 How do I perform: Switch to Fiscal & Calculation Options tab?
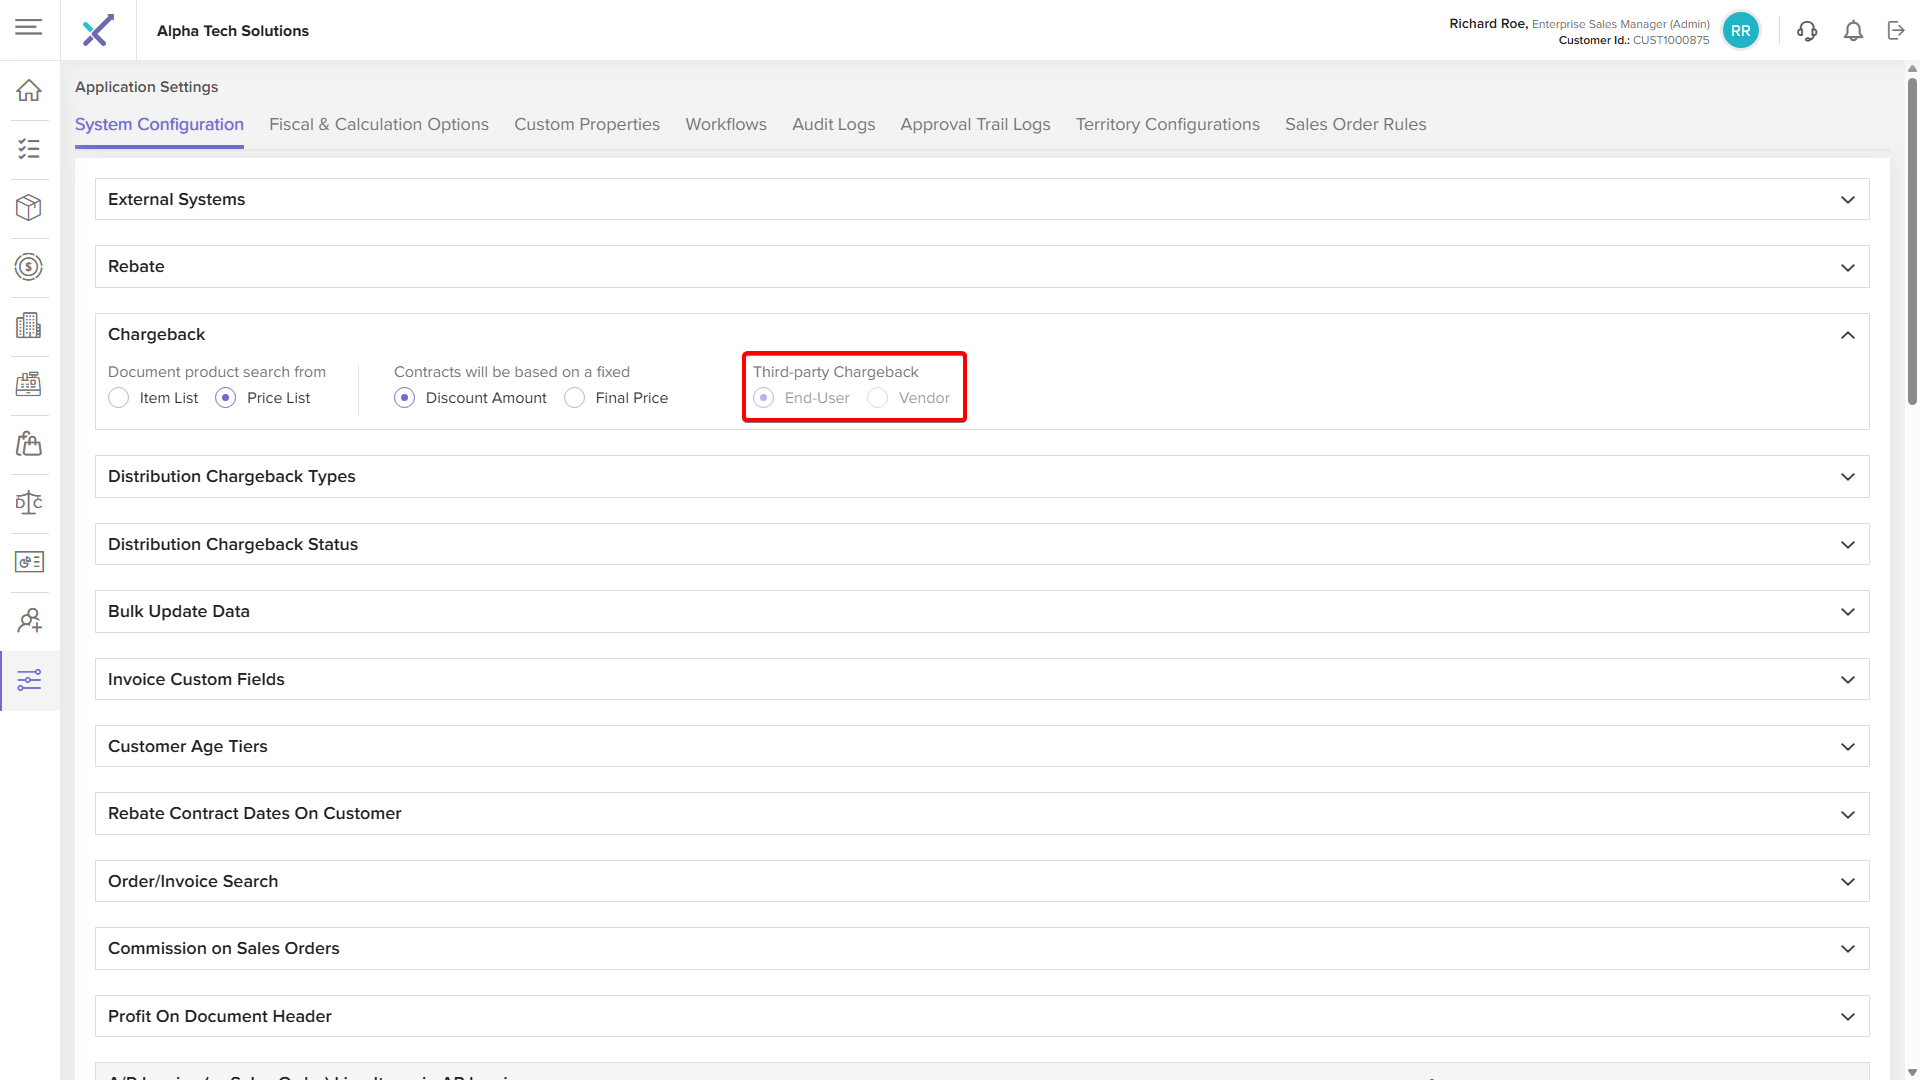pyautogui.click(x=378, y=125)
